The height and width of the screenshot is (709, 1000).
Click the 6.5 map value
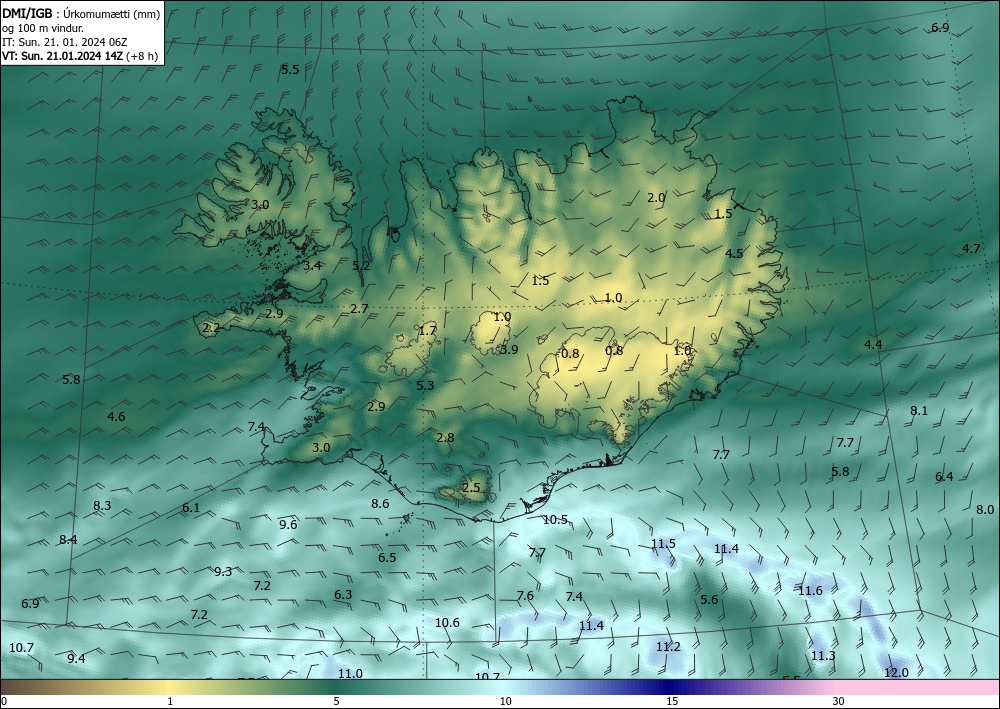[x=387, y=557]
